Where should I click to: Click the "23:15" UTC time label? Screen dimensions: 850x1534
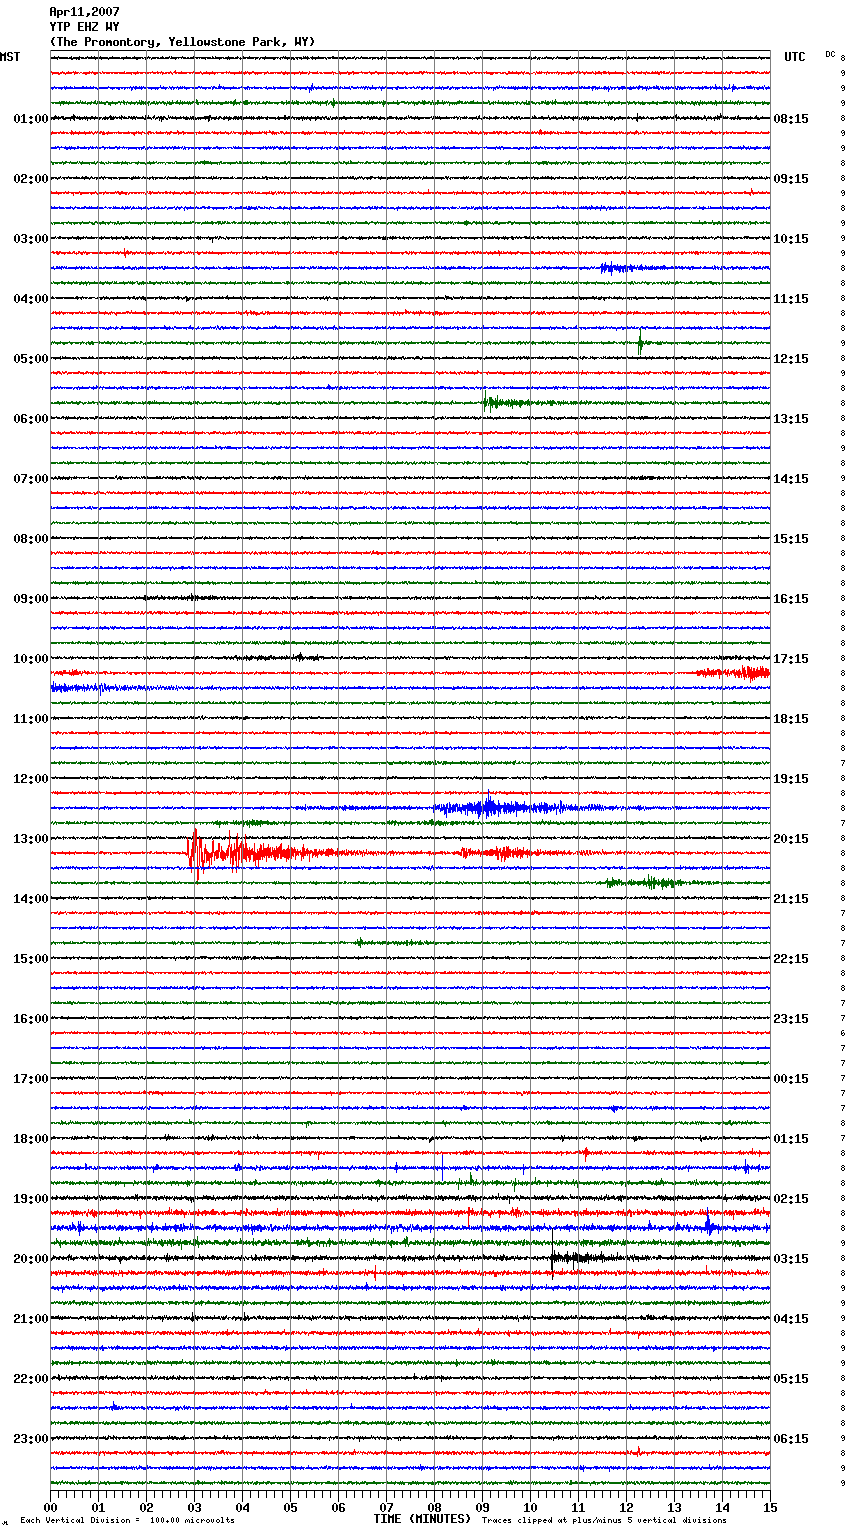tap(791, 1019)
